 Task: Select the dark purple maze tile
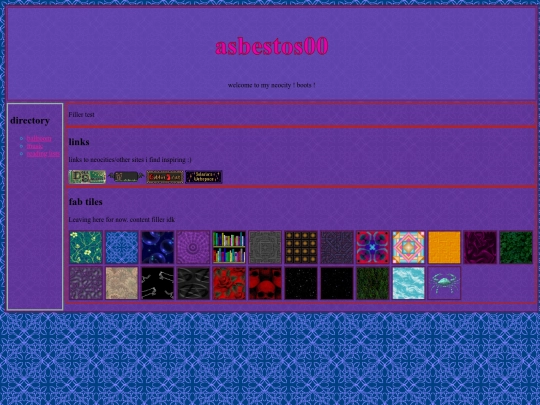(x=337, y=247)
